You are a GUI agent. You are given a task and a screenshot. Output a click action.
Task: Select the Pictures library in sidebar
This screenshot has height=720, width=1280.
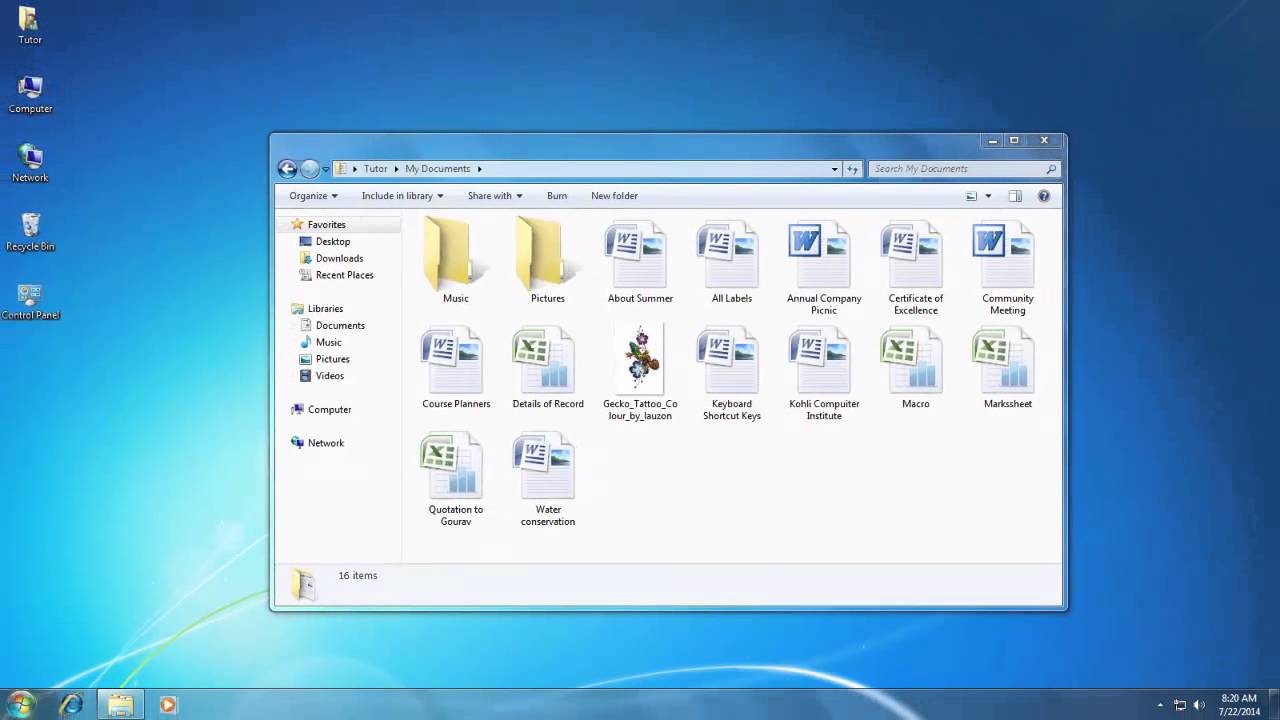coord(332,359)
